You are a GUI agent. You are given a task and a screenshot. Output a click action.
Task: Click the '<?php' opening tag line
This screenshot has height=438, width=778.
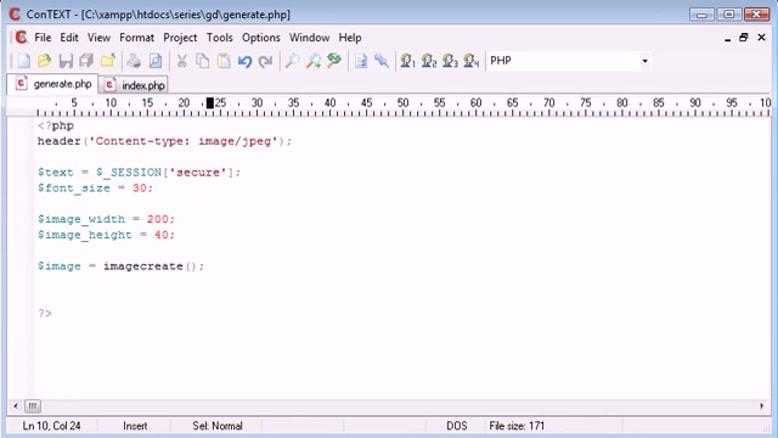click(56, 125)
